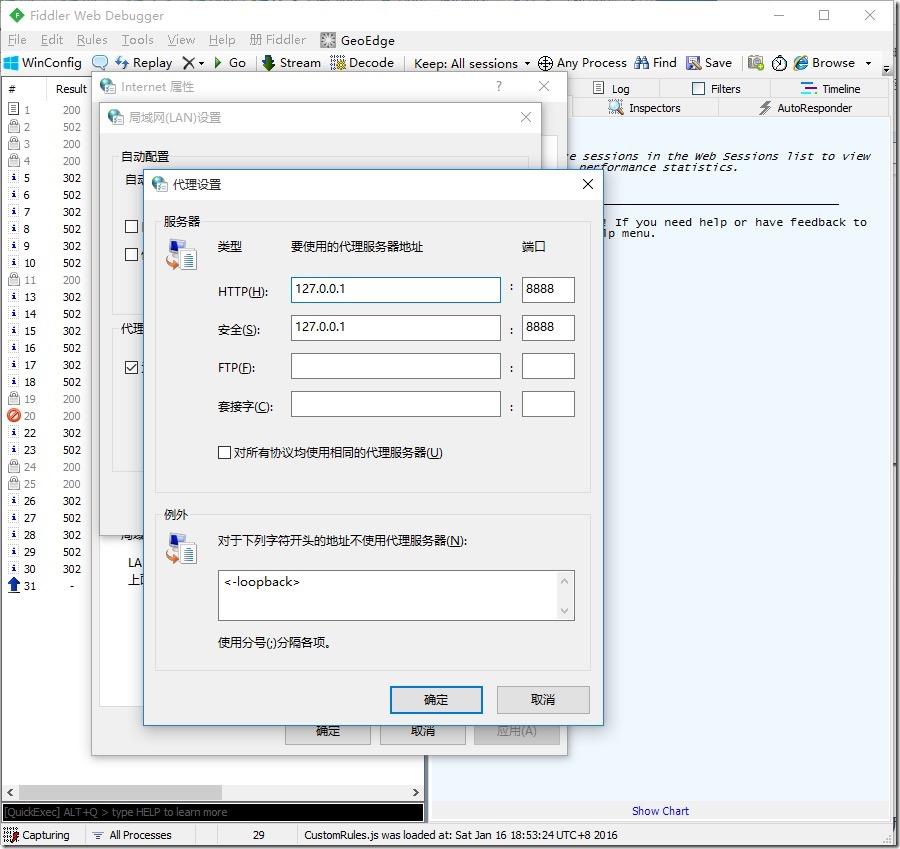Click the Save toolbar button
The image size is (900, 849).
pos(709,63)
